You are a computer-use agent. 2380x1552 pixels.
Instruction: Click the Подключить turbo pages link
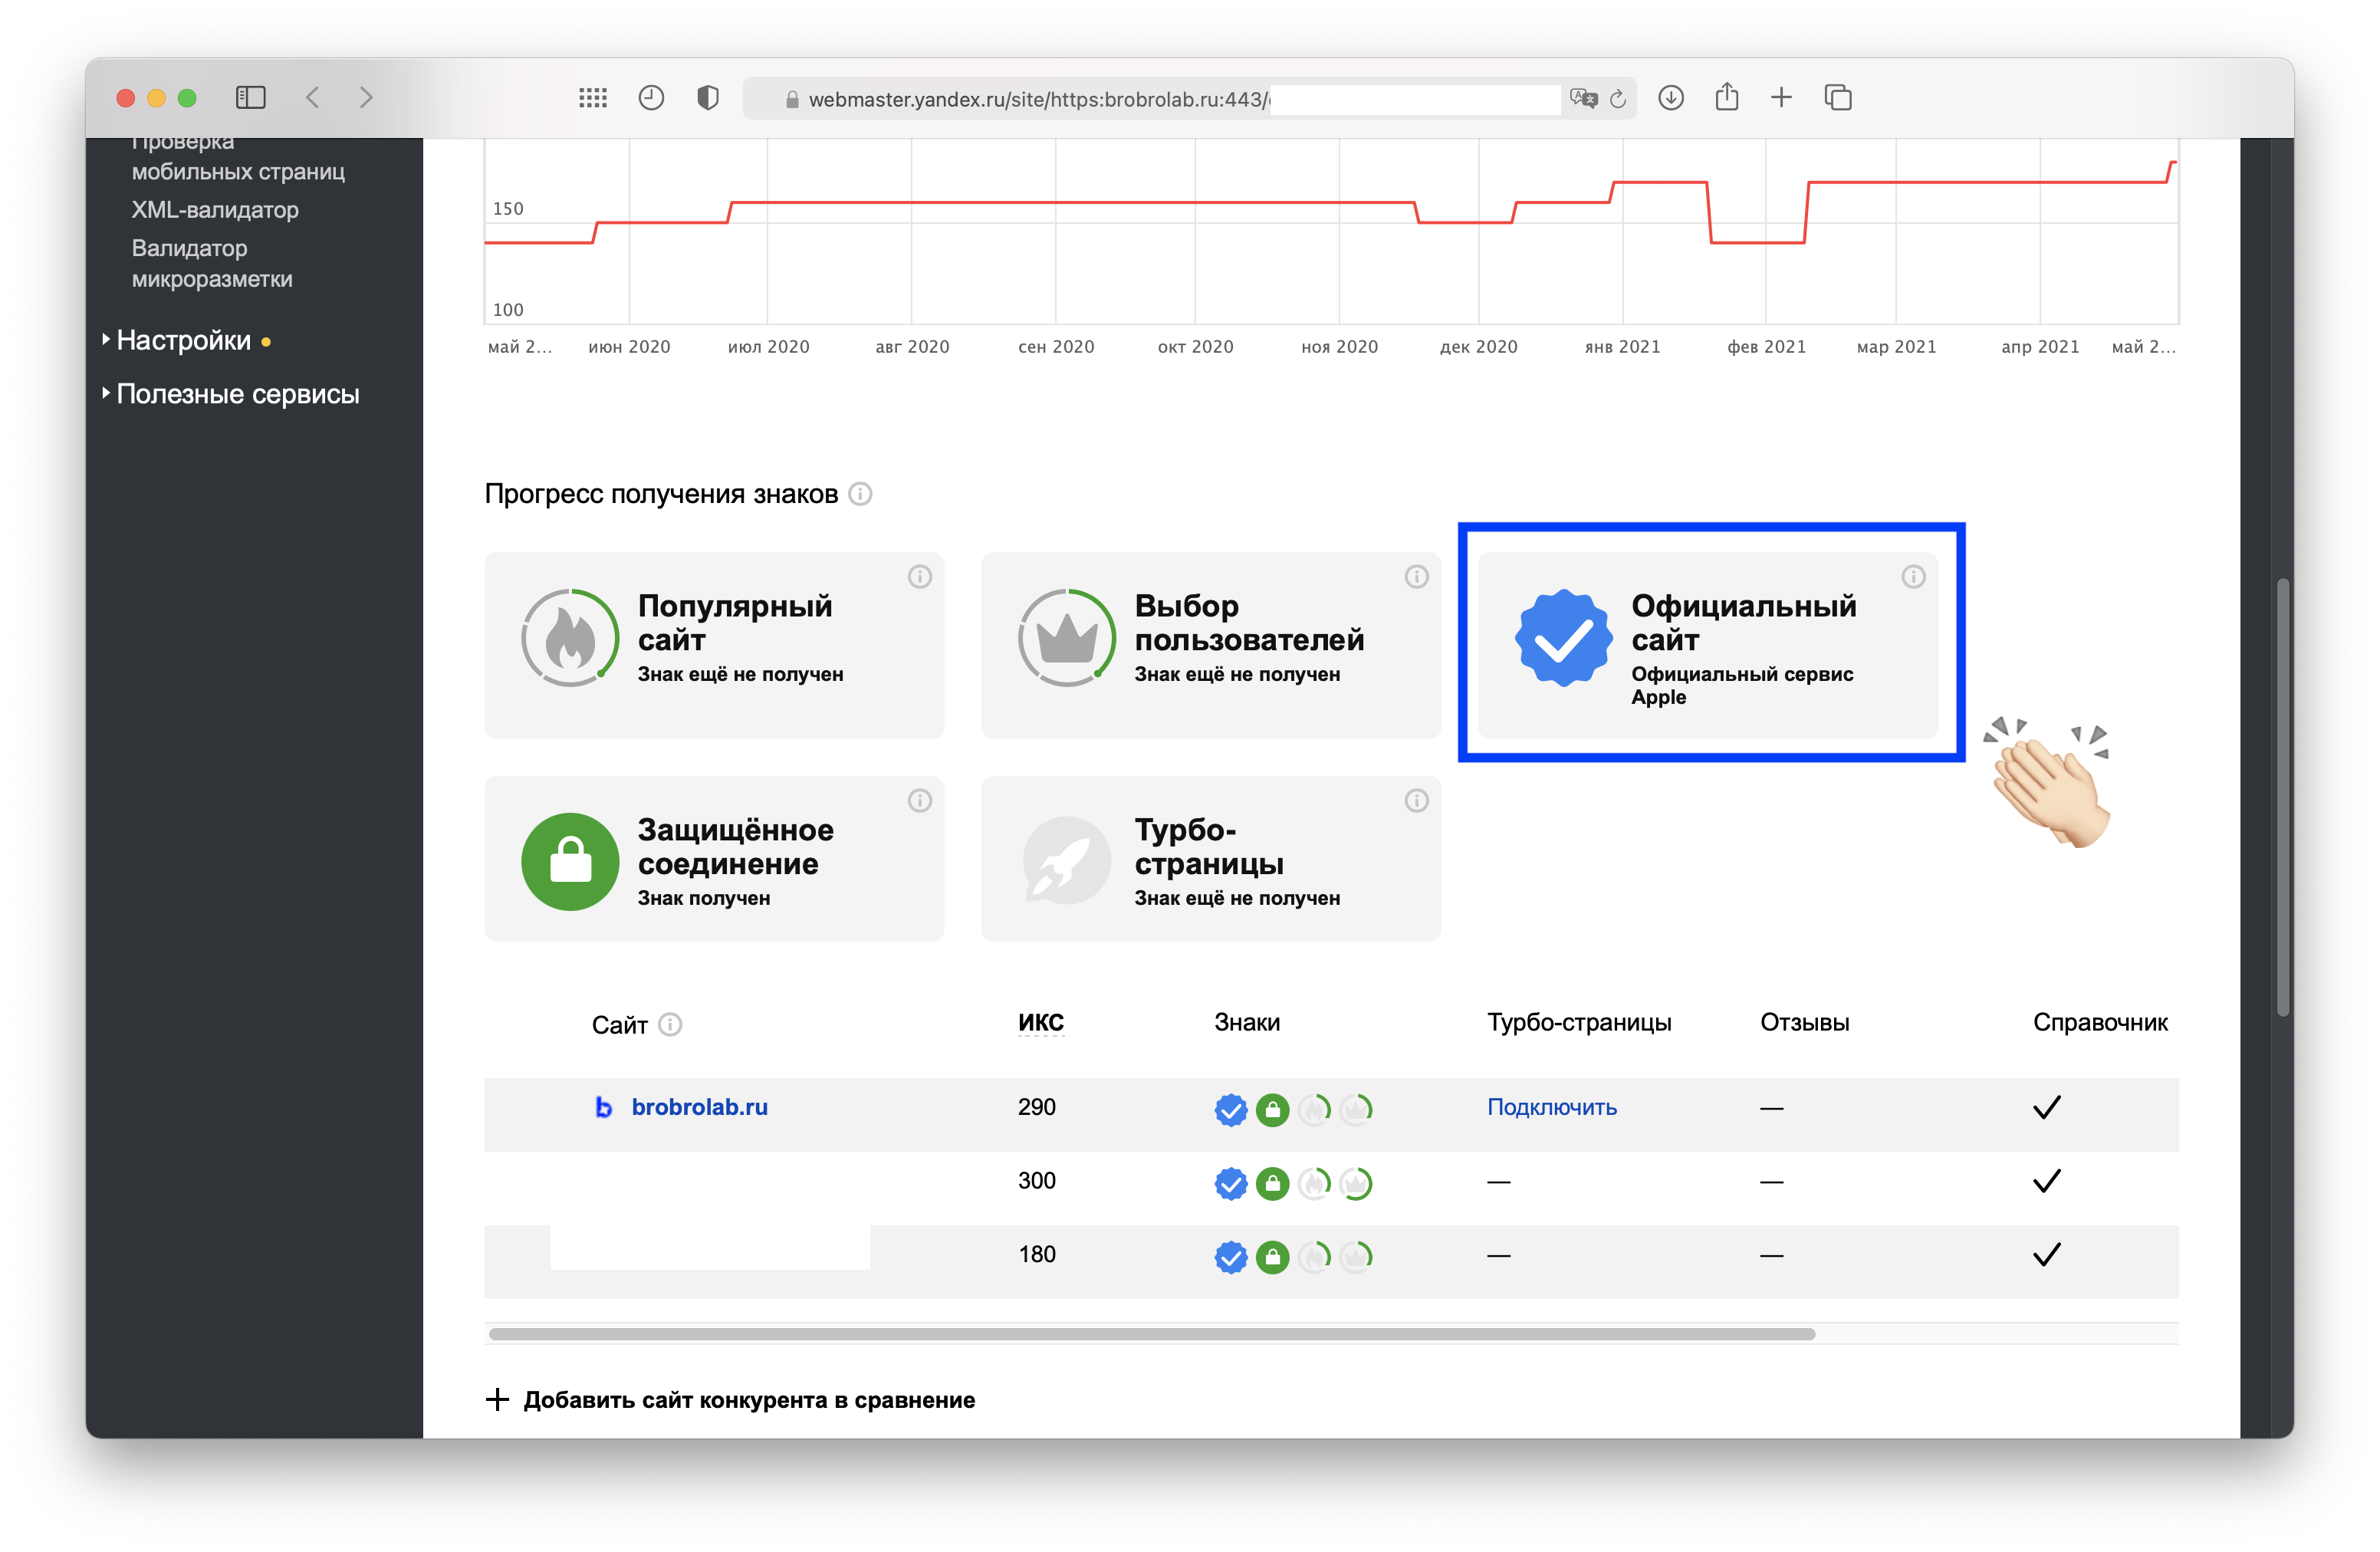[x=1551, y=1107]
